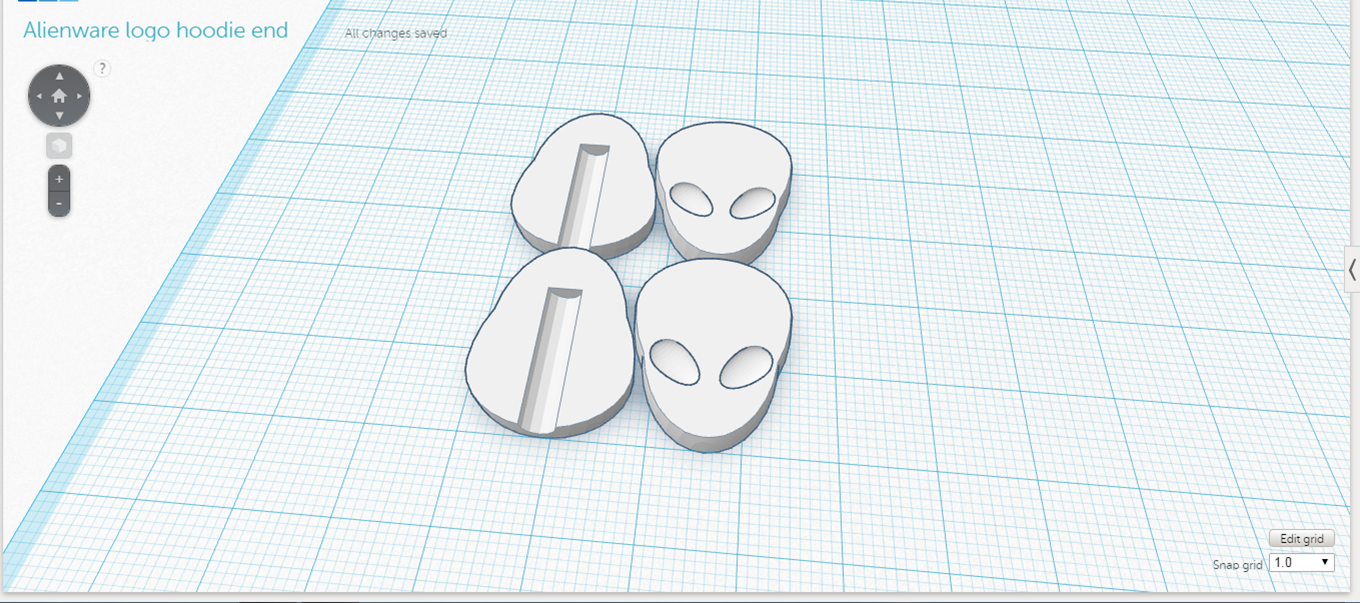Open the help question mark icon
Screen dimensions: 1360x603
pos(102,68)
